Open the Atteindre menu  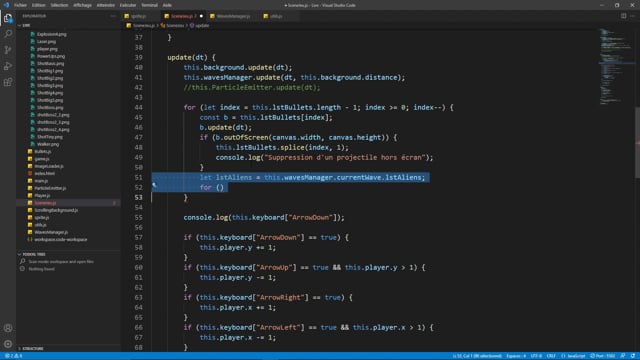pos(105,5)
